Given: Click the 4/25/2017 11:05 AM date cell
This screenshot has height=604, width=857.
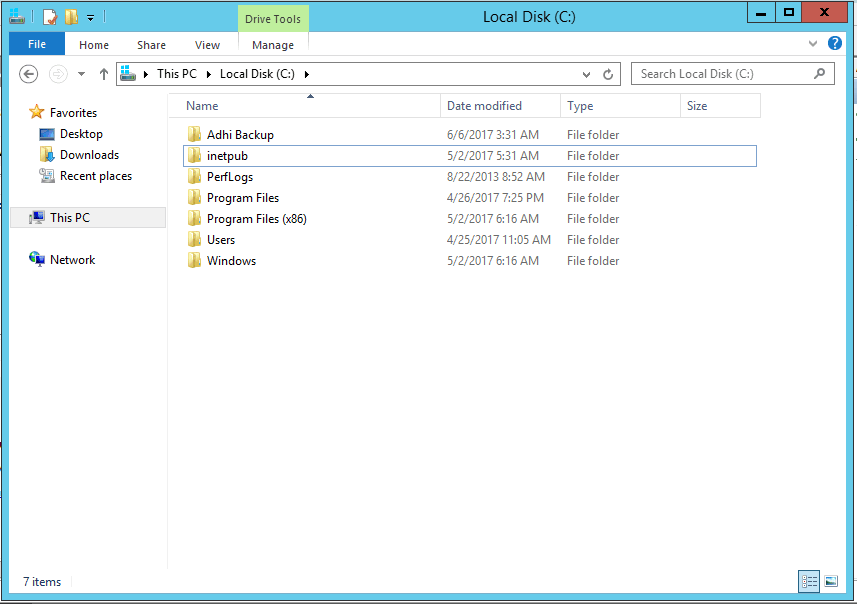Looking at the screenshot, I should [499, 239].
